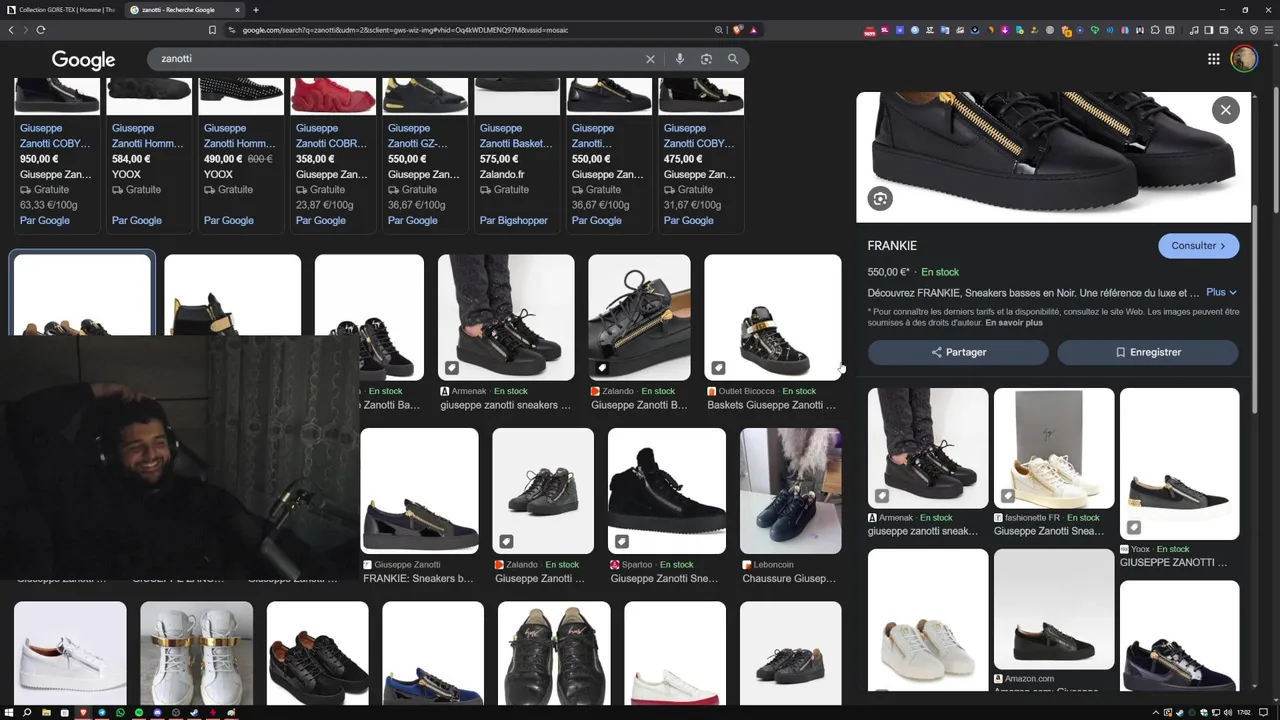Open the Armenak giuseppe zanotti sneakers image
This screenshot has height=720, width=1280.
[x=506, y=318]
